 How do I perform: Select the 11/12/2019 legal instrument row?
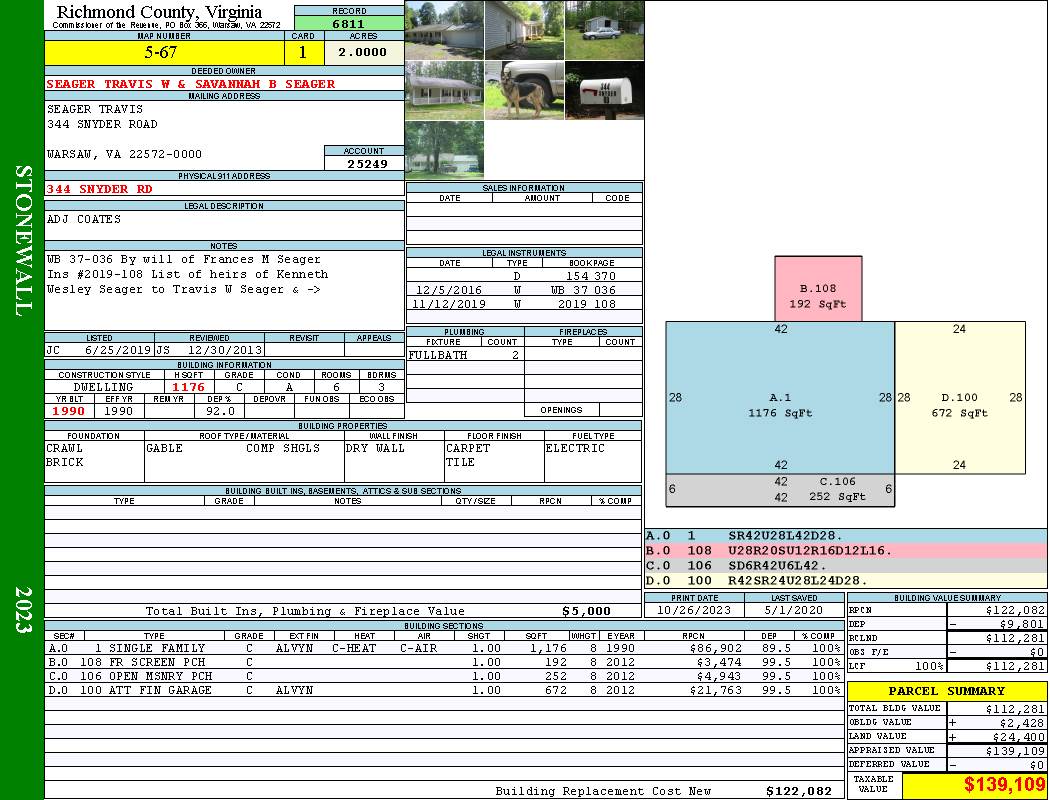524,304
